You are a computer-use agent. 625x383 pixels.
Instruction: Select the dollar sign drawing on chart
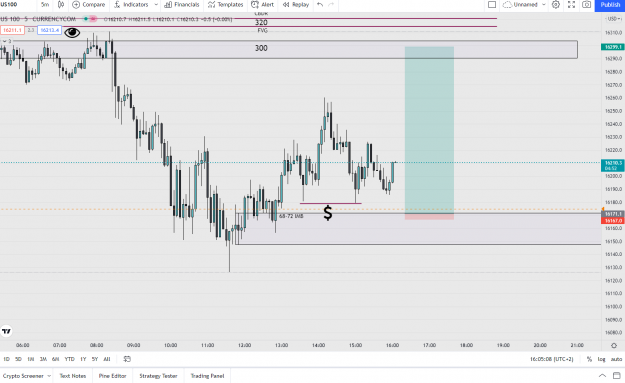pos(328,213)
